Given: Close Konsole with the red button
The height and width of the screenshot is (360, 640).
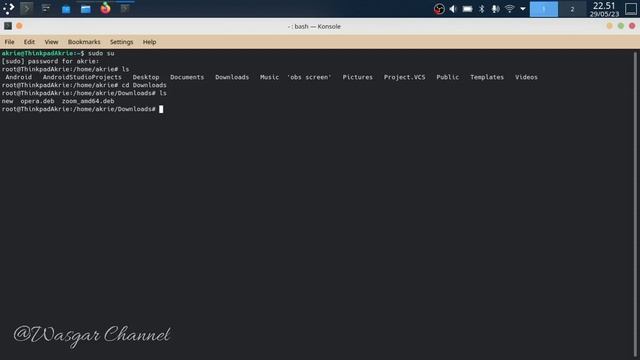Looking at the screenshot, I should coord(632,26).
